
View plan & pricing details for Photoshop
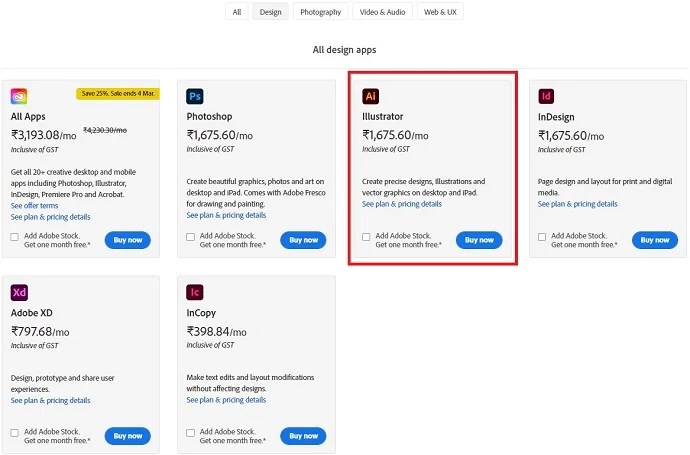pos(226,215)
